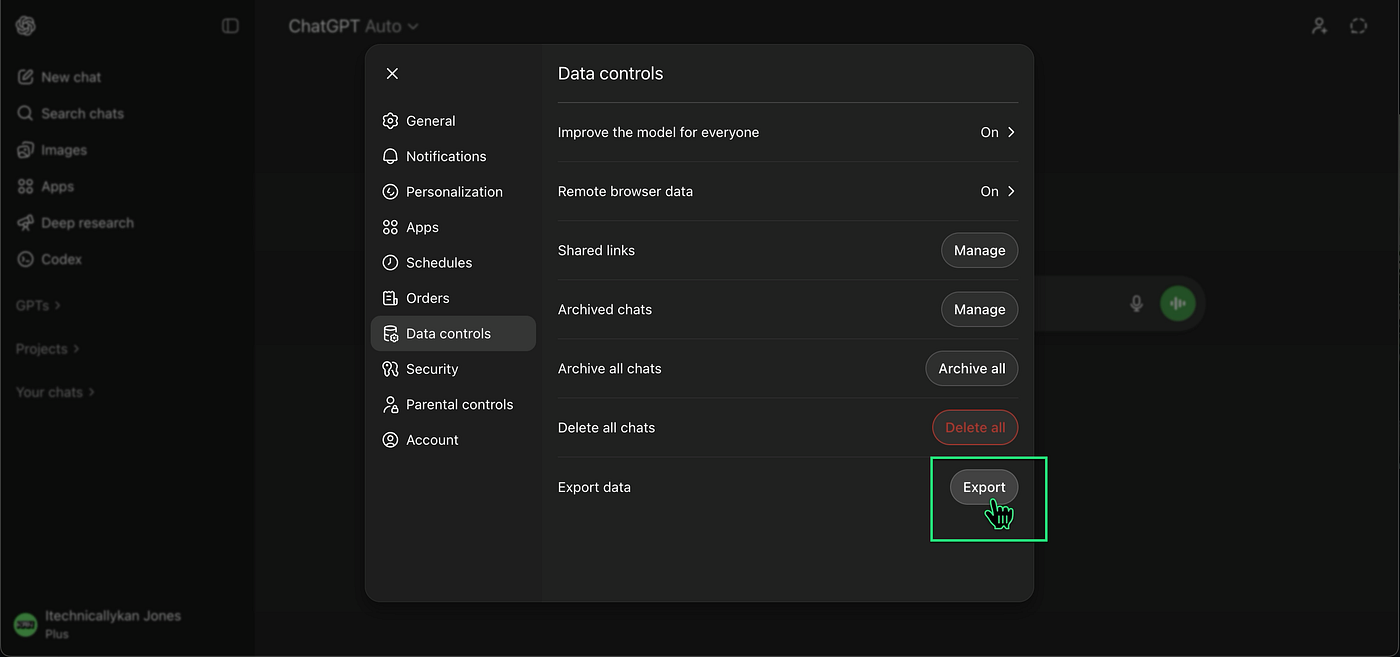Open the Itechnicallykan Jones profile menu

(127, 624)
